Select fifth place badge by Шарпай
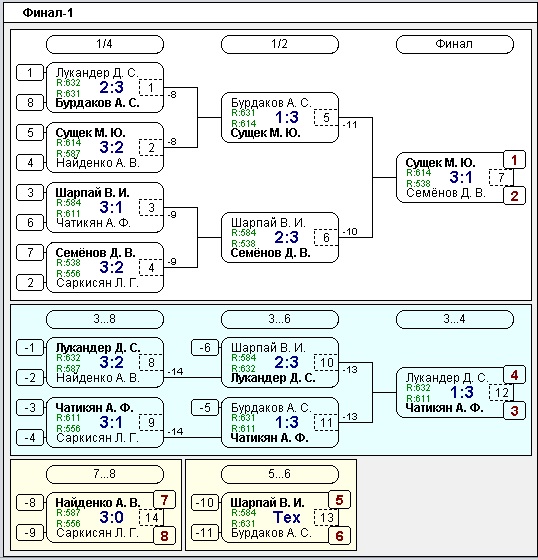Image resolution: width=538 pixels, height=560 pixels. click(x=339, y=500)
